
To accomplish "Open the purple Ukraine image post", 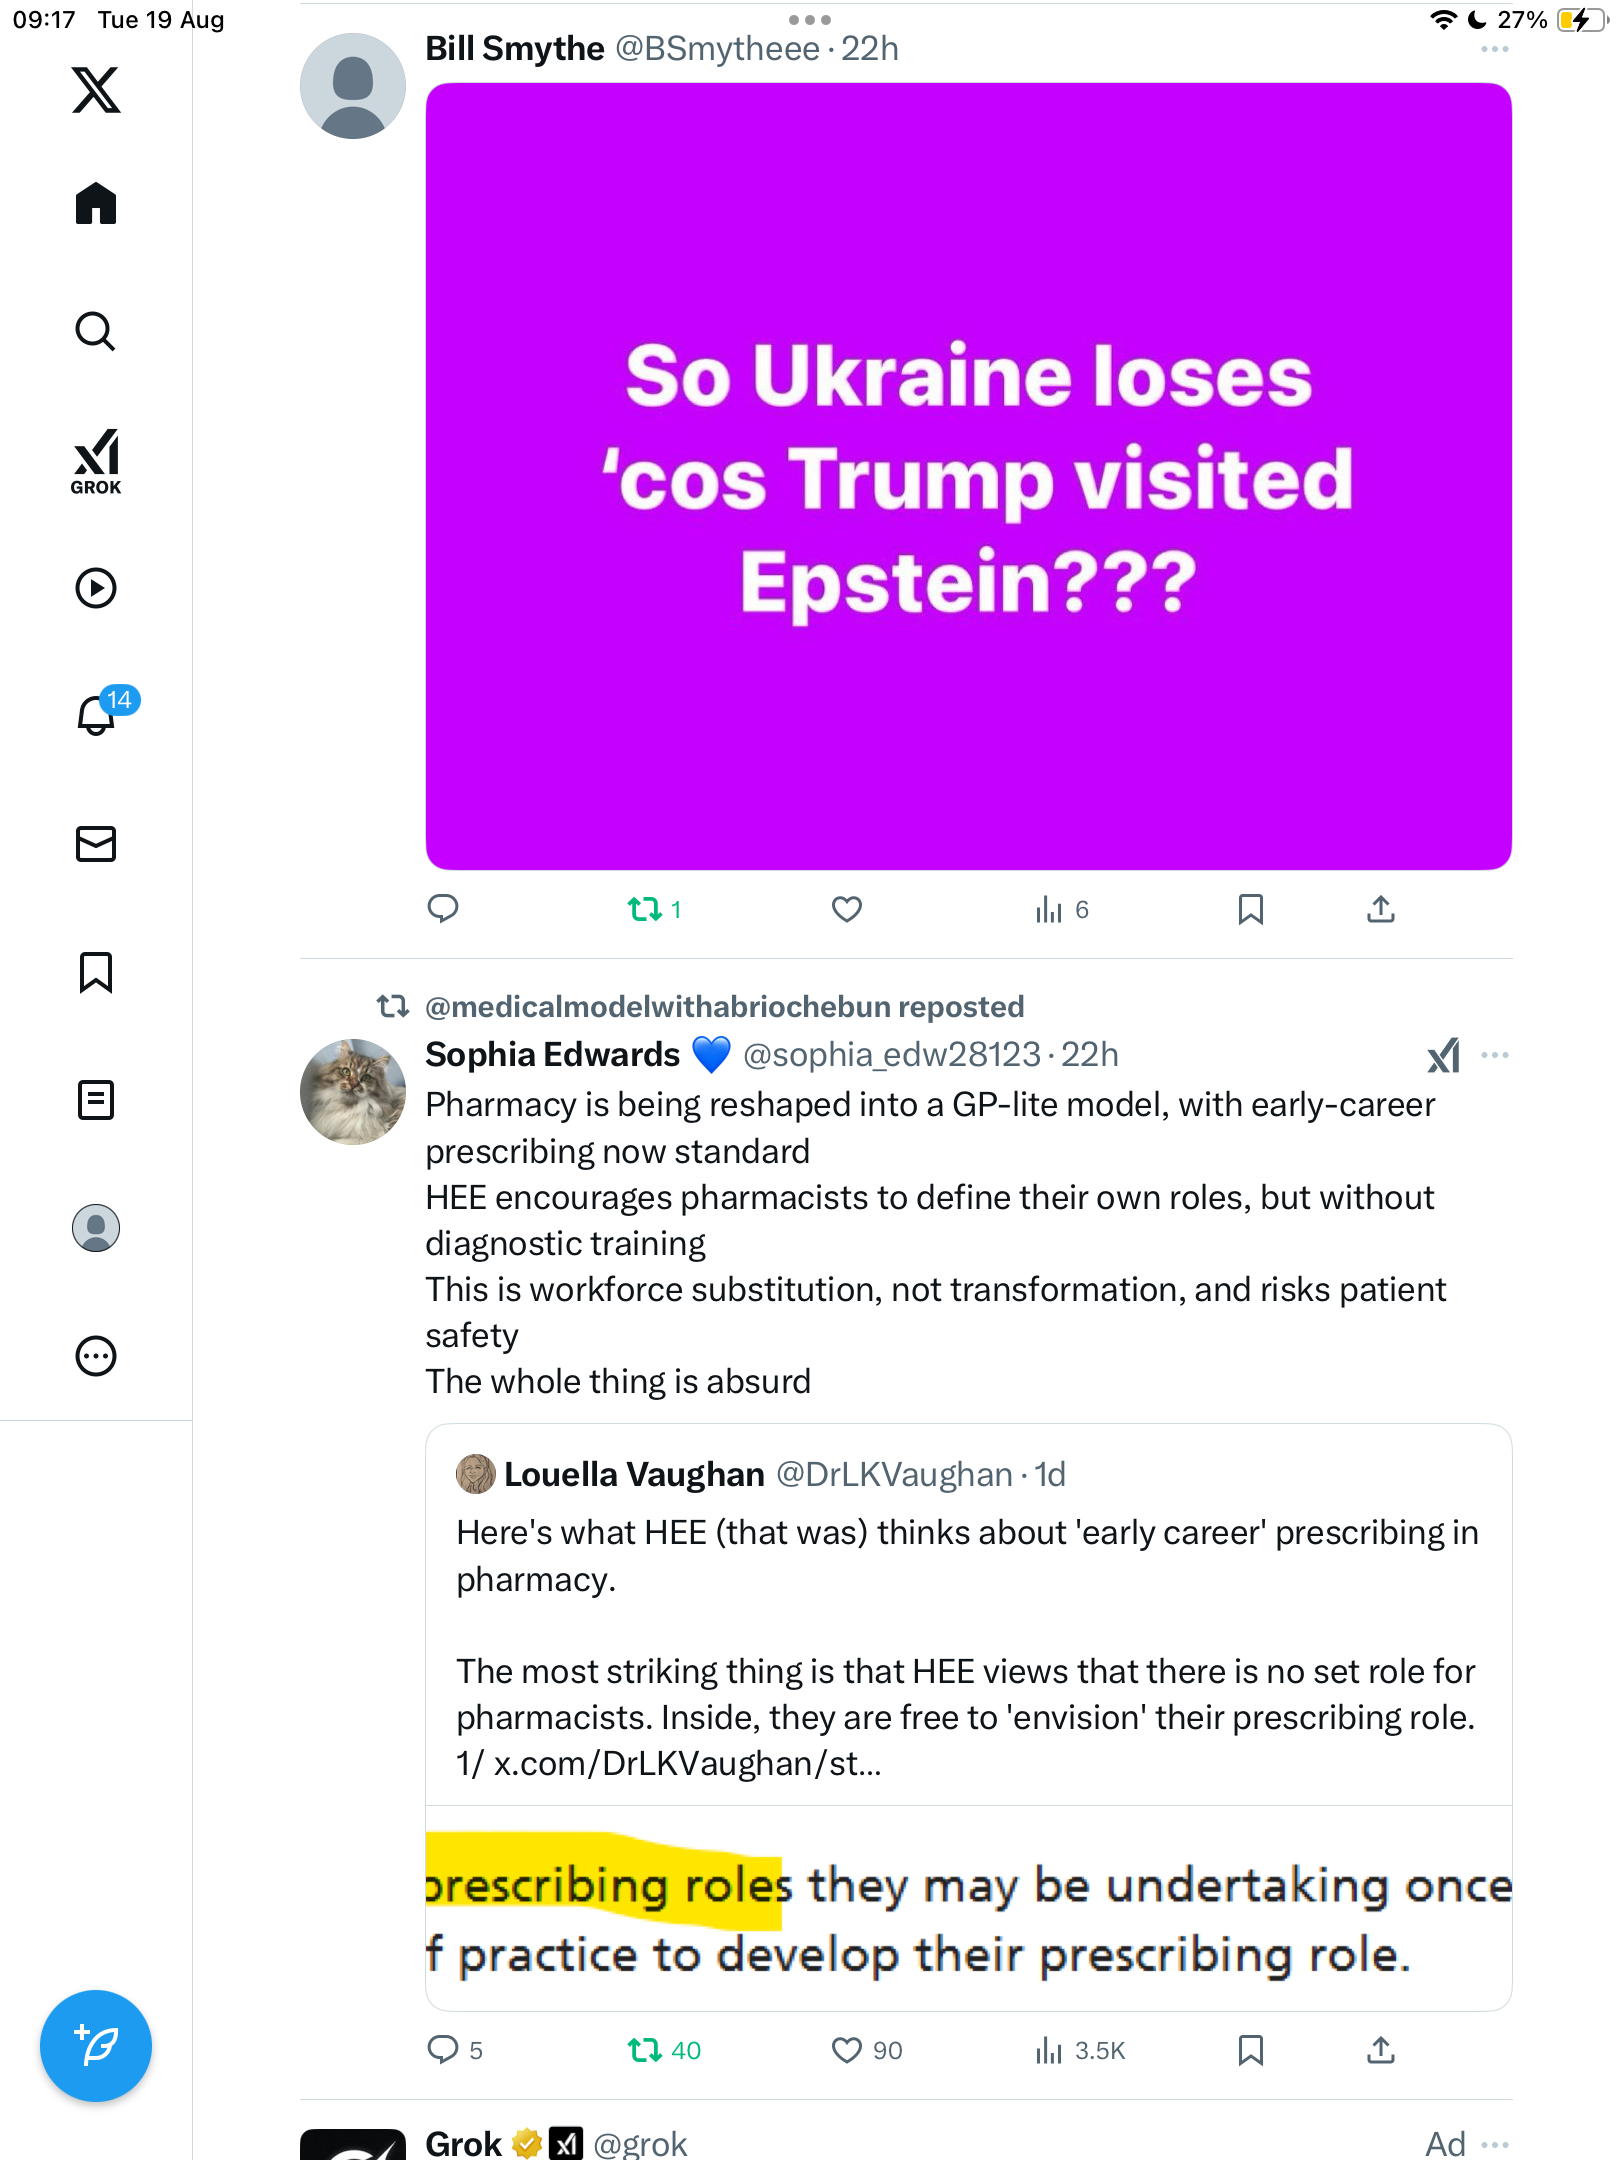I will coord(968,476).
